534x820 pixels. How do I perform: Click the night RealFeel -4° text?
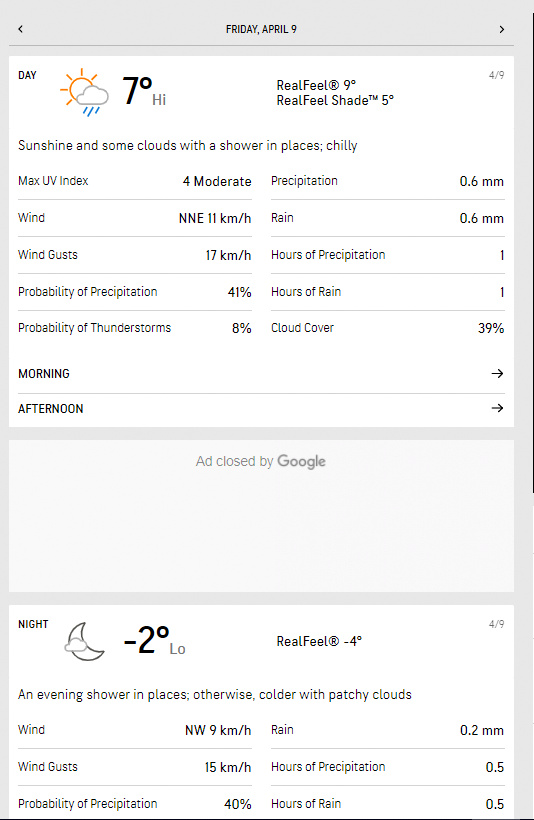(319, 641)
